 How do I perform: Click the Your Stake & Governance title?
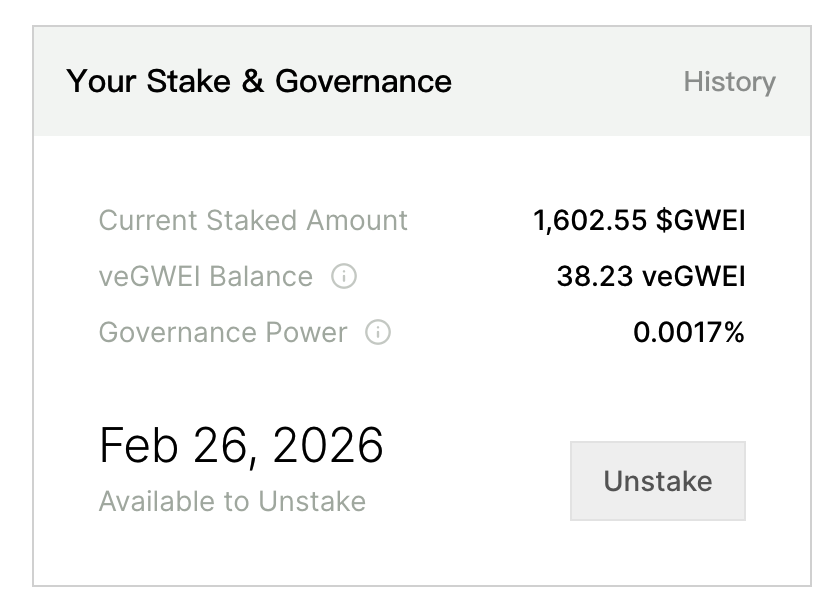coord(259,82)
